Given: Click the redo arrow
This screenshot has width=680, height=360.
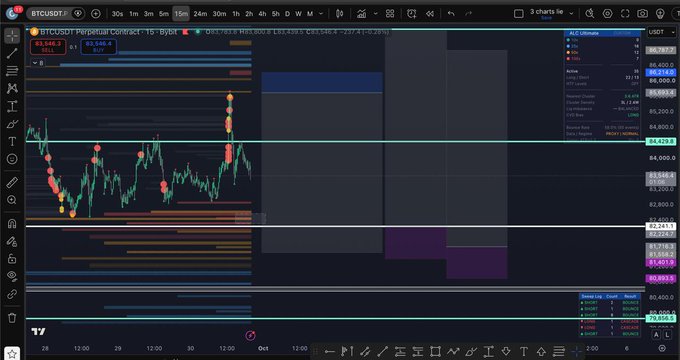Looking at the screenshot, I should click(x=468, y=14).
